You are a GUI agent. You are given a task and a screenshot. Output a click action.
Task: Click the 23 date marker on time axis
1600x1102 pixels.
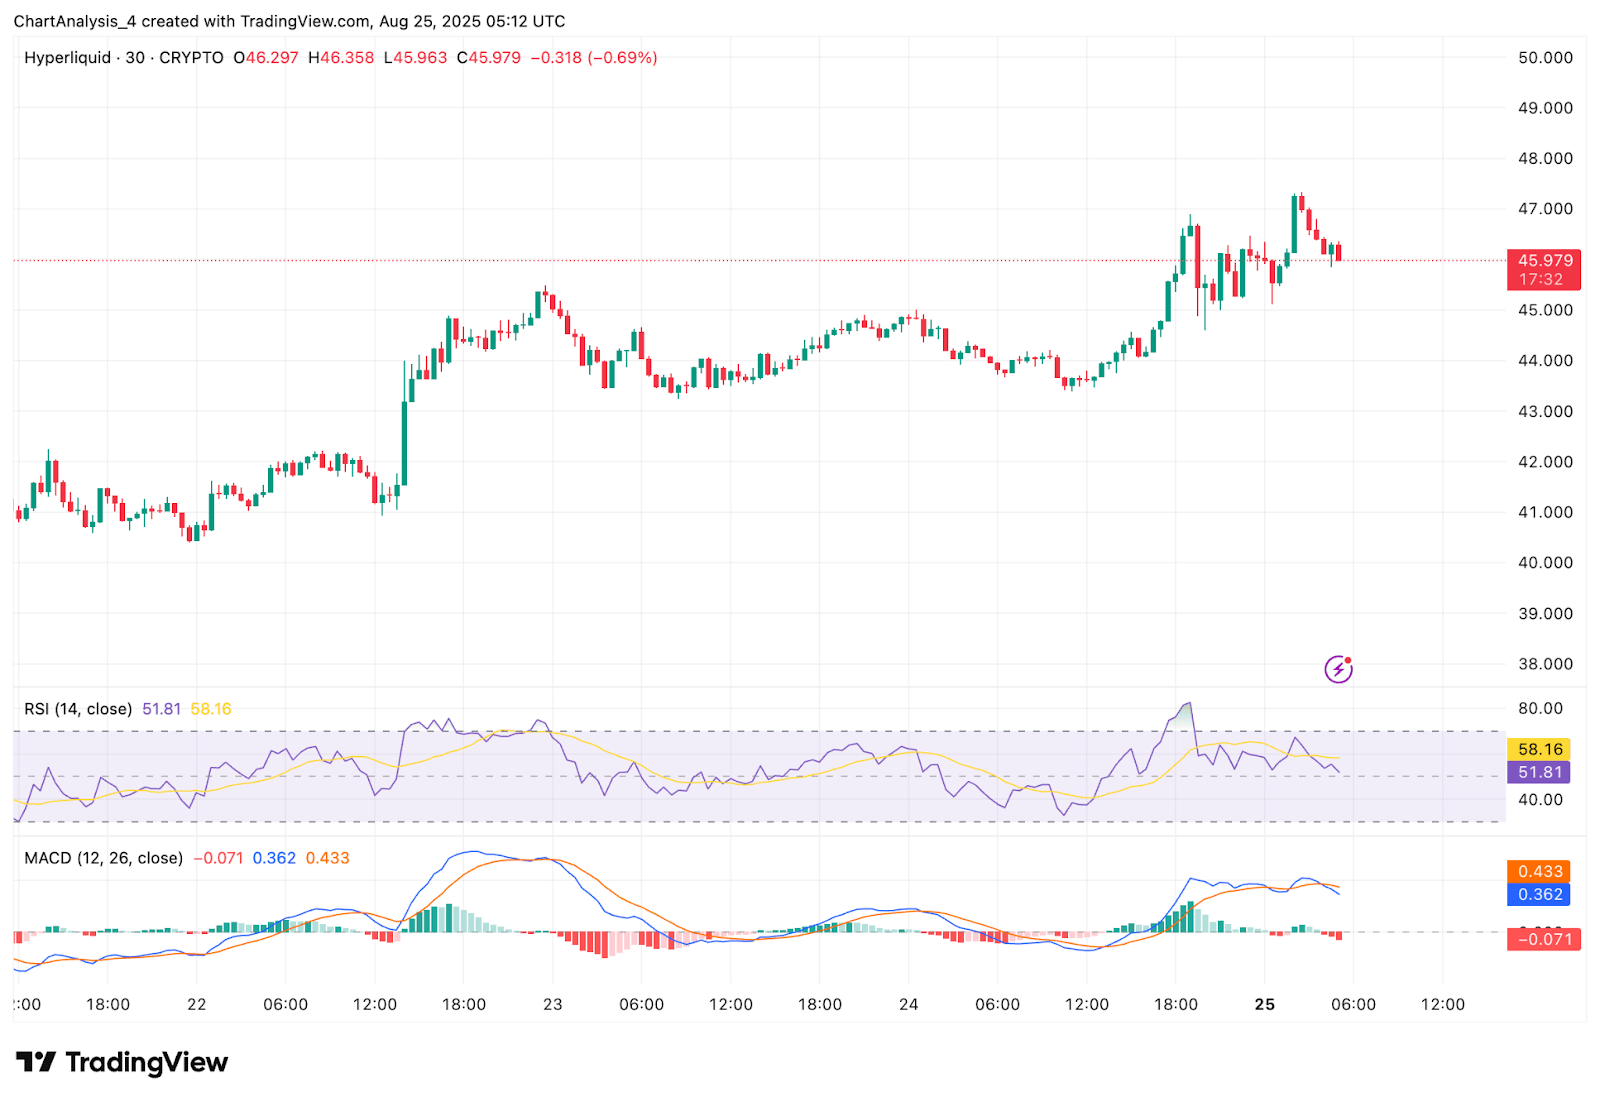pyautogui.click(x=553, y=1004)
